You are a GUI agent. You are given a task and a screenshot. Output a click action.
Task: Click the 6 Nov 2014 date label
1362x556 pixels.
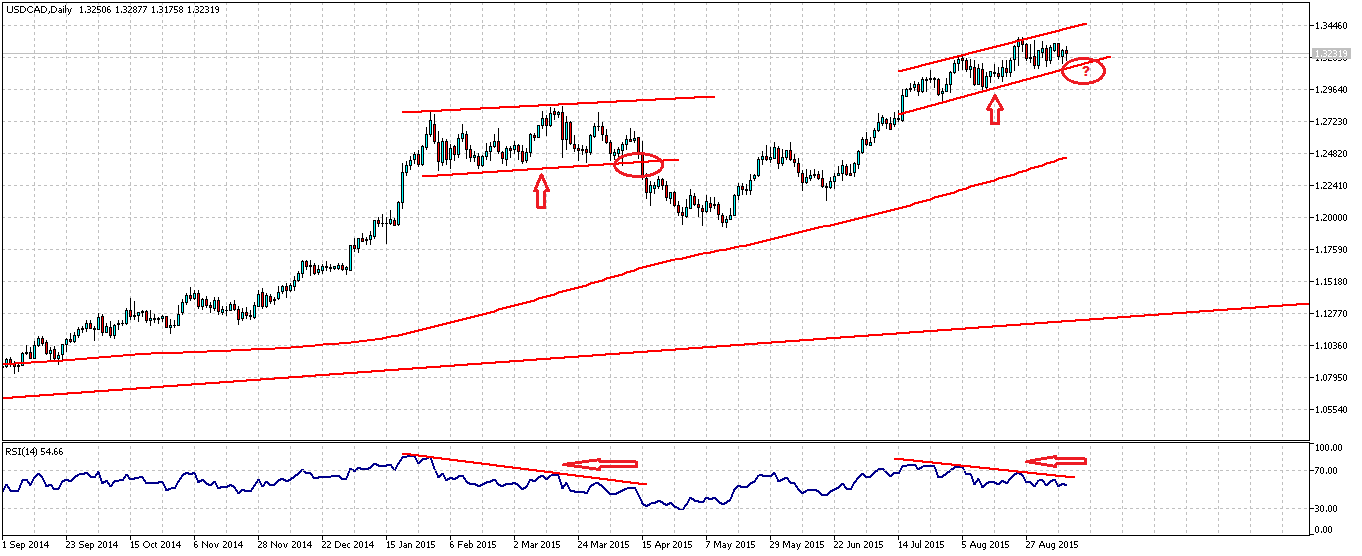(218, 545)
